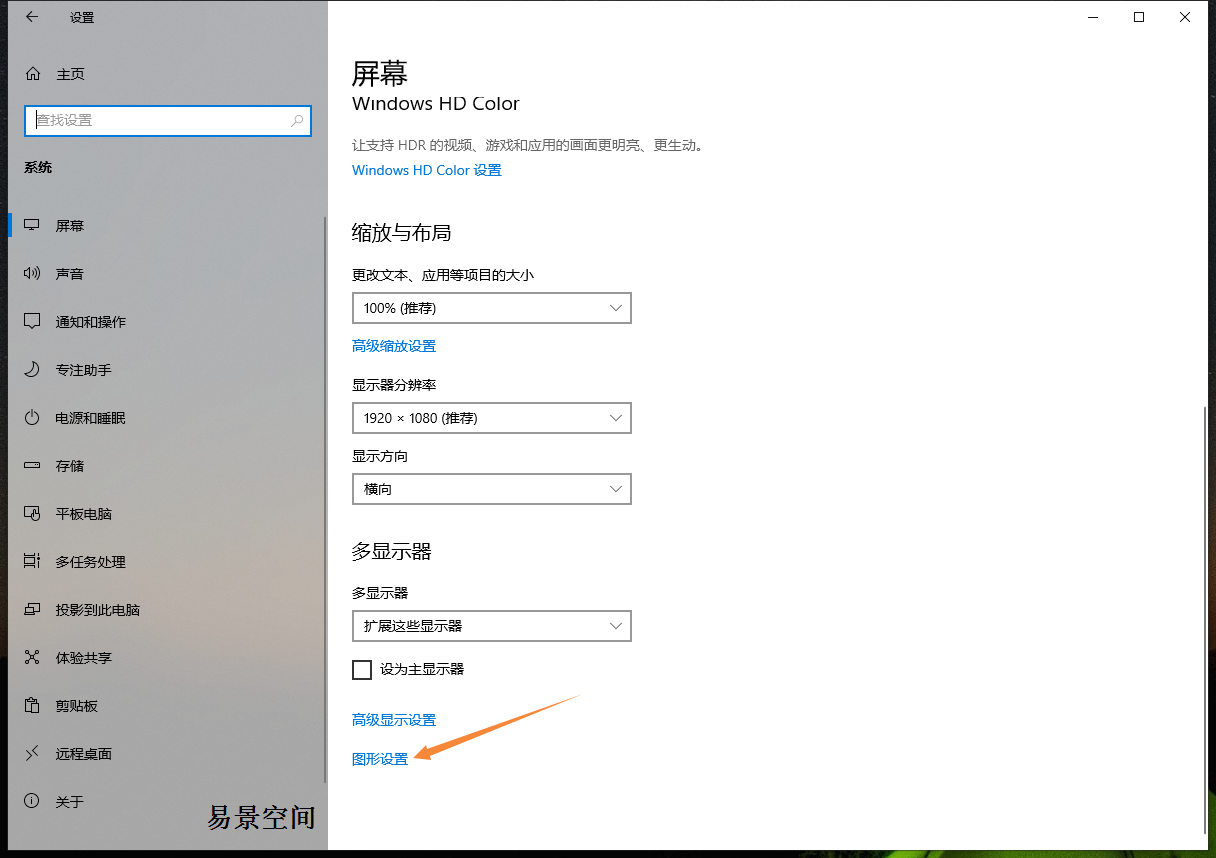Screen dimensions: 1216x858
Task: Click the back arrow in Settings
Action: click(x=32, y=17)
